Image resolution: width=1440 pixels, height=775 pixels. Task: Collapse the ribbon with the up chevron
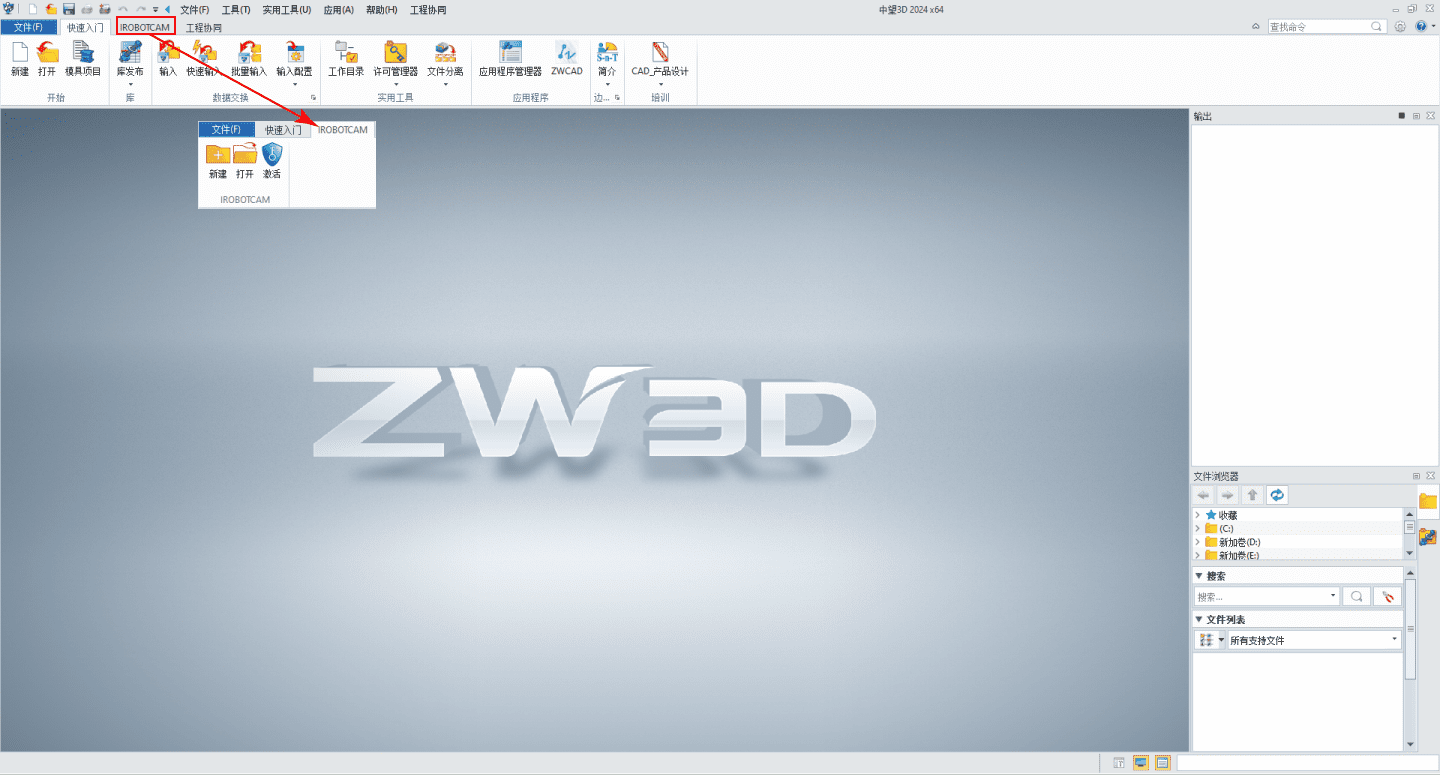(x=1255, y=26)
